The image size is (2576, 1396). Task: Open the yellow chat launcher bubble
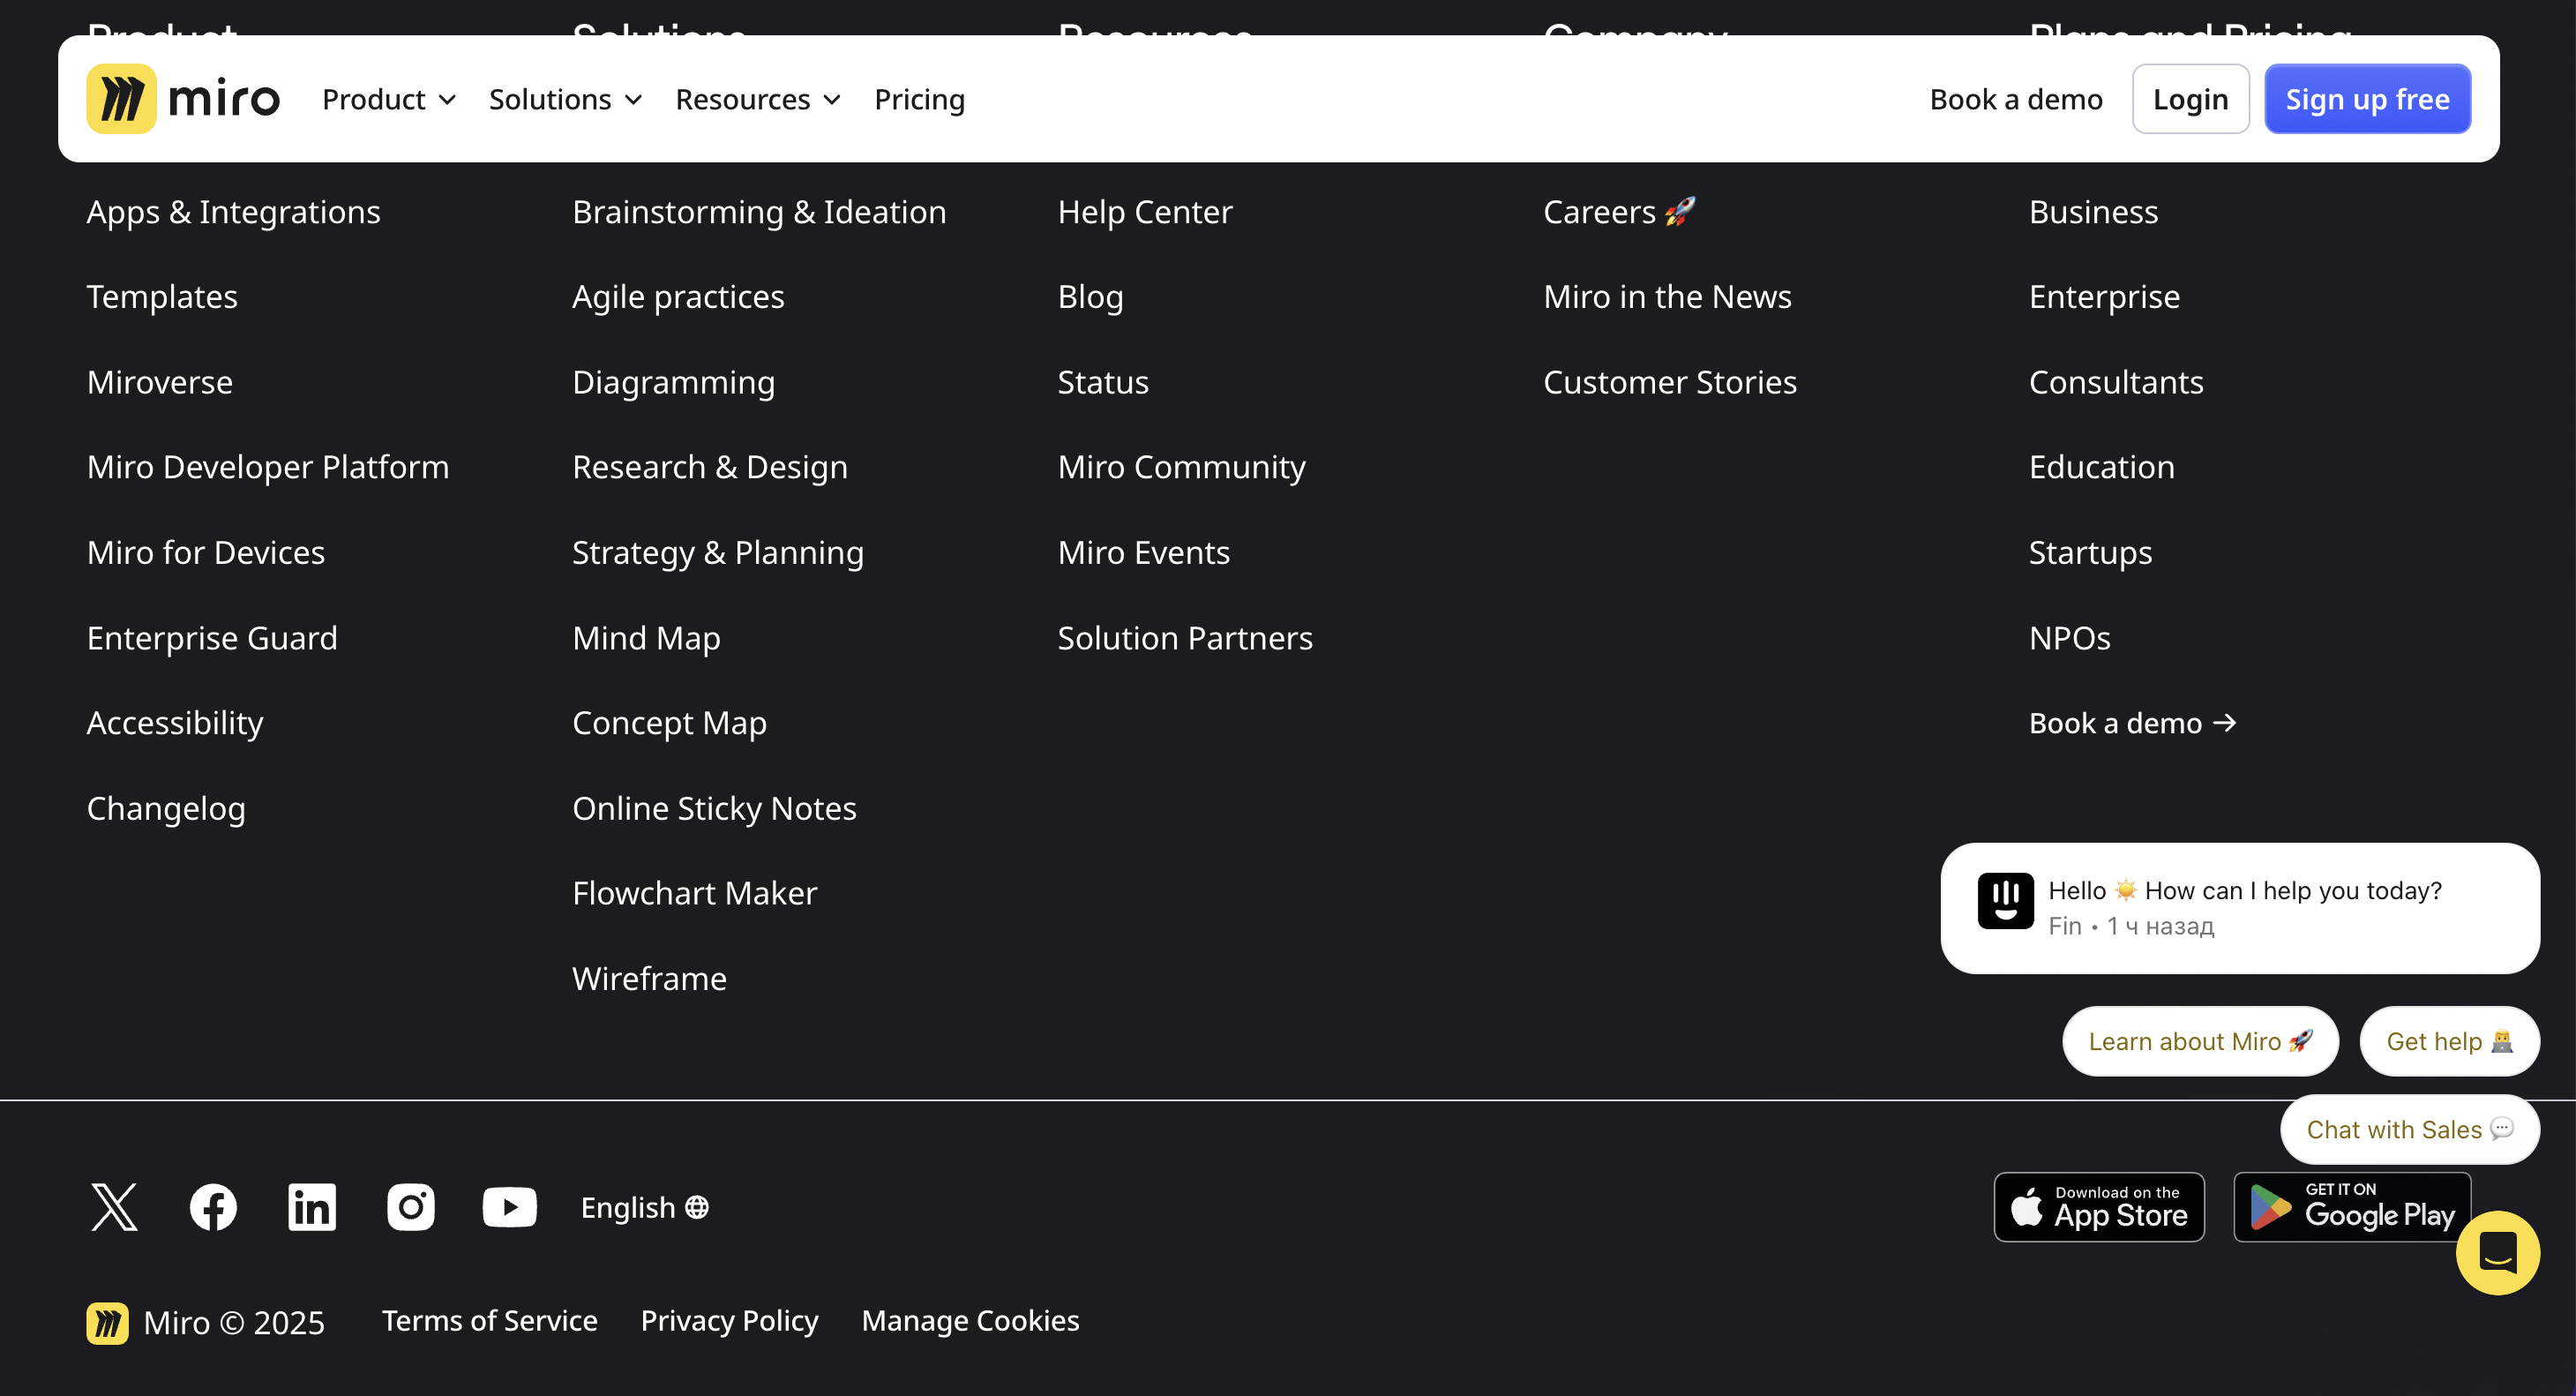2497,1252
